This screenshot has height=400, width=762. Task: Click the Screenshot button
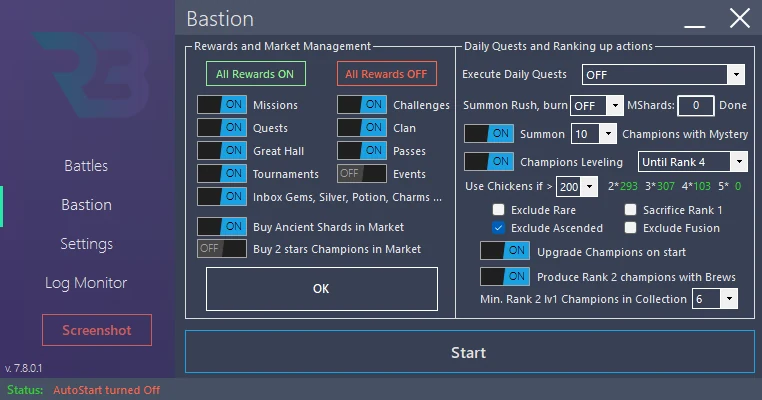point(97,330)
